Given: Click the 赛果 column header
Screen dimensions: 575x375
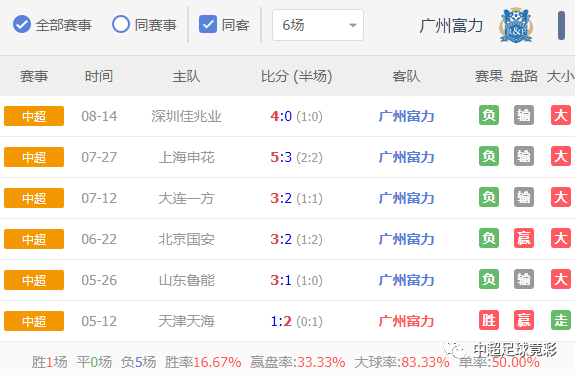Looking at the screenshot, I should 489,76.
